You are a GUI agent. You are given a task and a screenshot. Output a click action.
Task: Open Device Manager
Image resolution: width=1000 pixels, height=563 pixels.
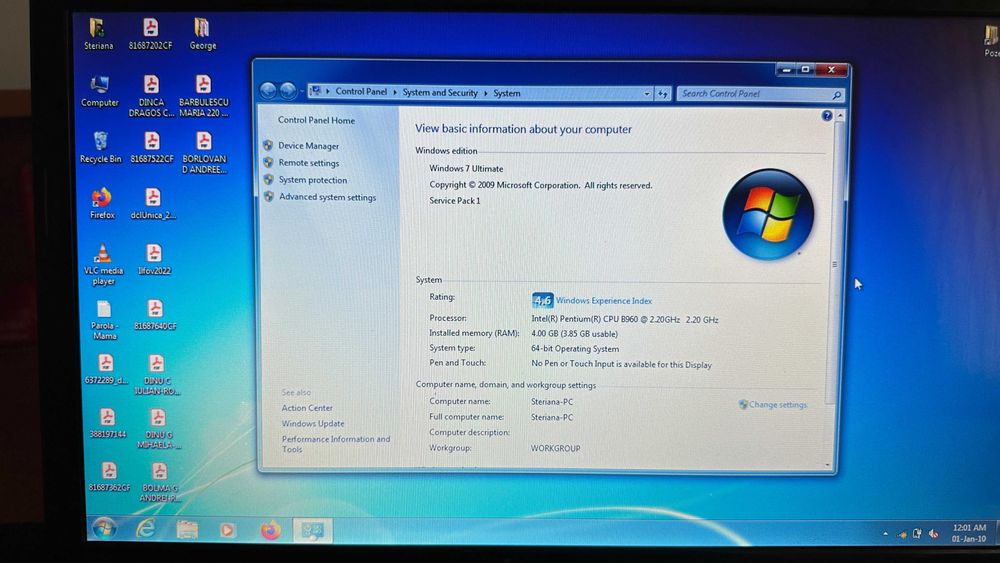click(x=309, y=146)
